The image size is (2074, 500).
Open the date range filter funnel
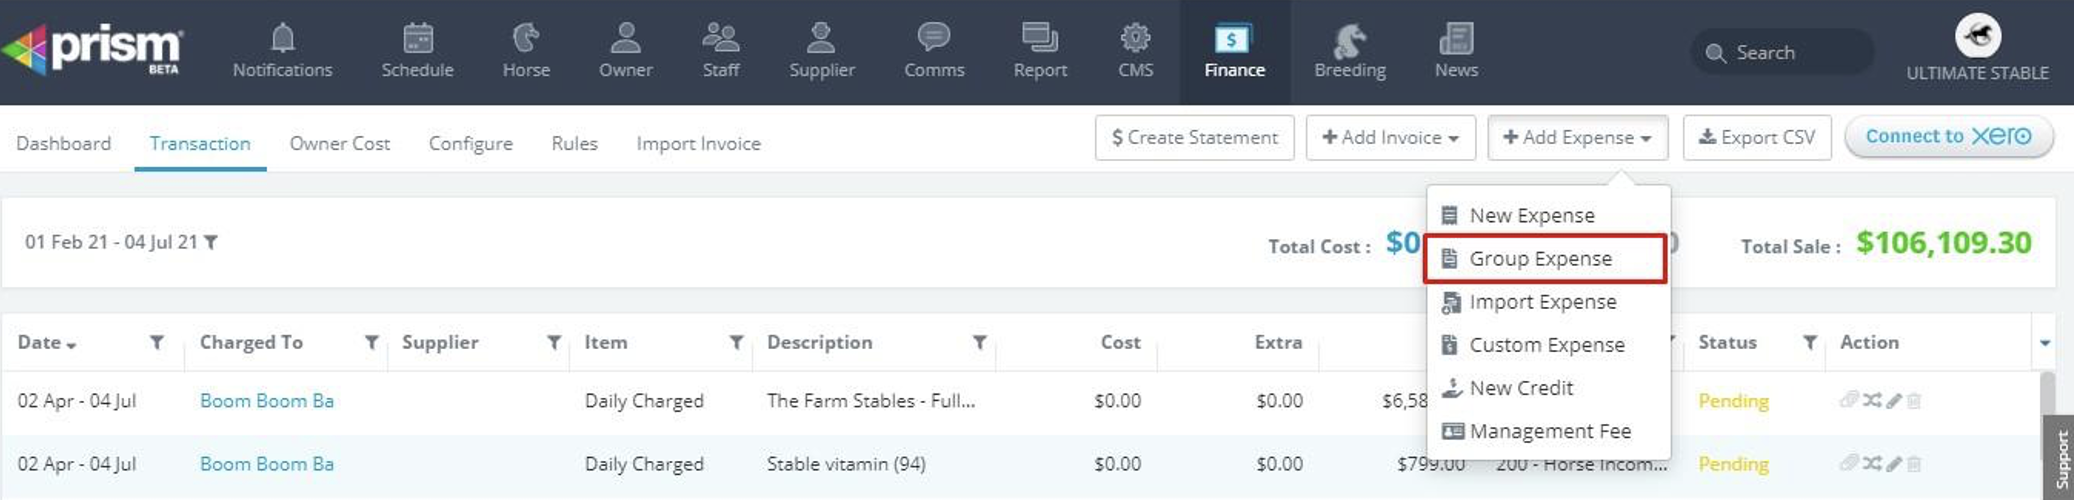[211, 242]
